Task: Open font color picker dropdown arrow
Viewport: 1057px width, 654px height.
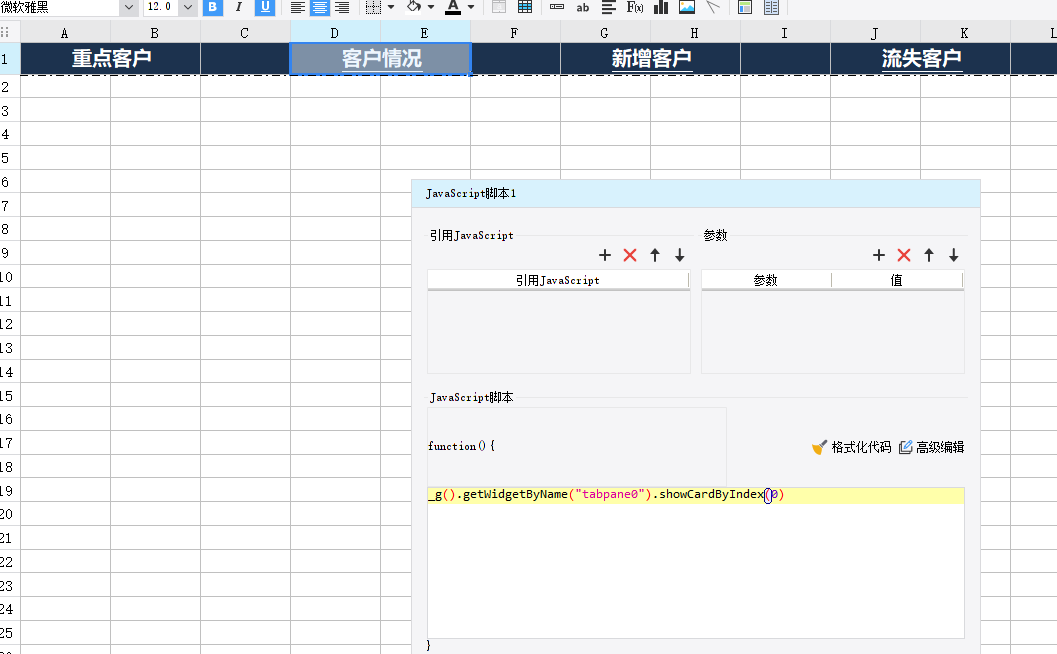Action: pyautogui.click(x=471, y=7)
